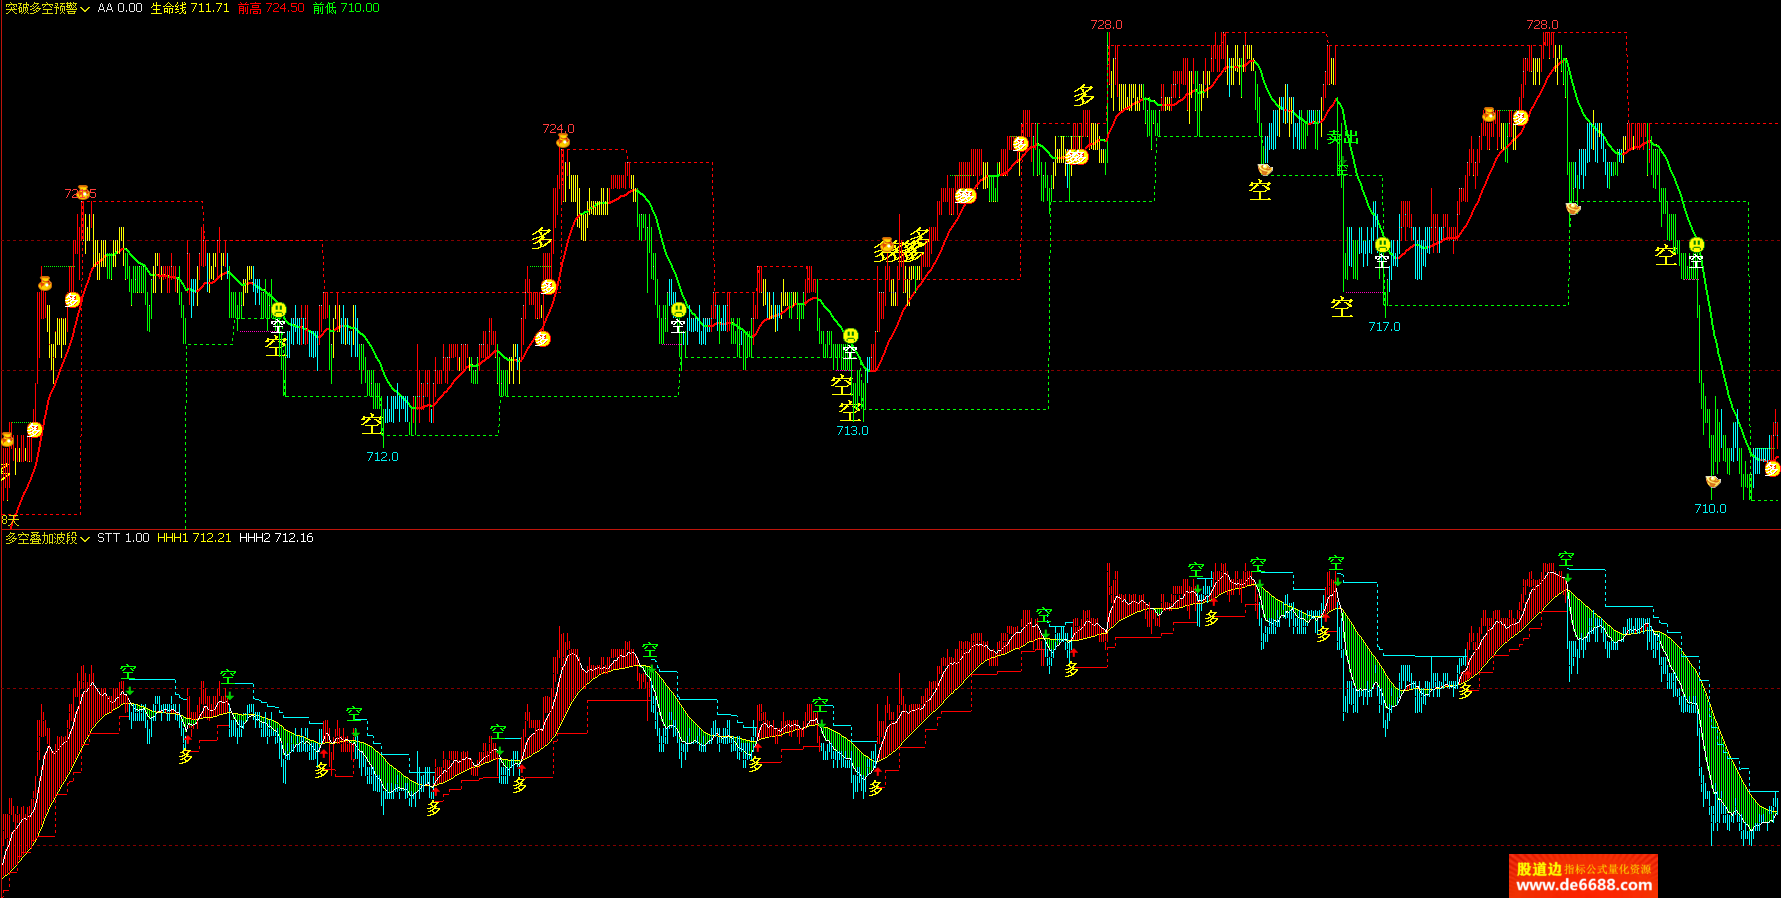Open the 多空叠加波段 indicator dropdown
Image resolution: width=1781 pixels, height=898 pixels.
(x=47, y=538)
